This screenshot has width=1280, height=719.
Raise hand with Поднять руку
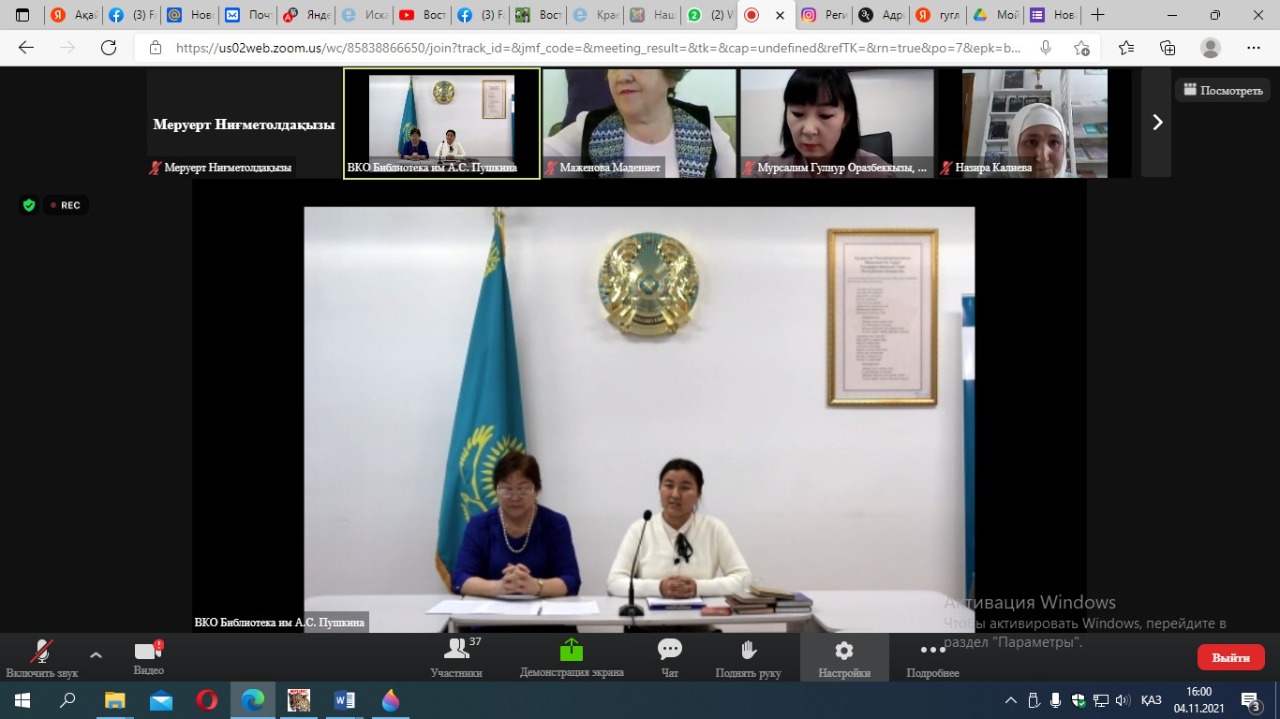pyautogui.click(x=748, y=658)
